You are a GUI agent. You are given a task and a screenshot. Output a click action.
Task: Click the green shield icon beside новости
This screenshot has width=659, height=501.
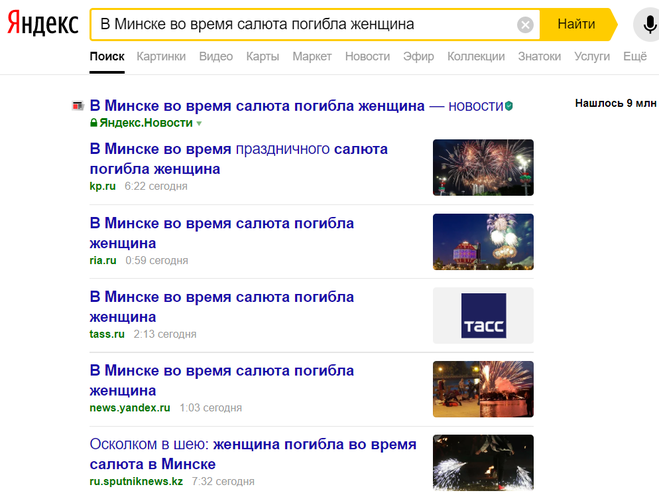click(509, 106)
